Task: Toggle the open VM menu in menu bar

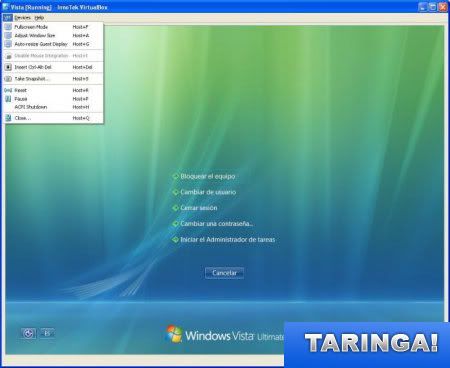Action: tap(7, 17)
